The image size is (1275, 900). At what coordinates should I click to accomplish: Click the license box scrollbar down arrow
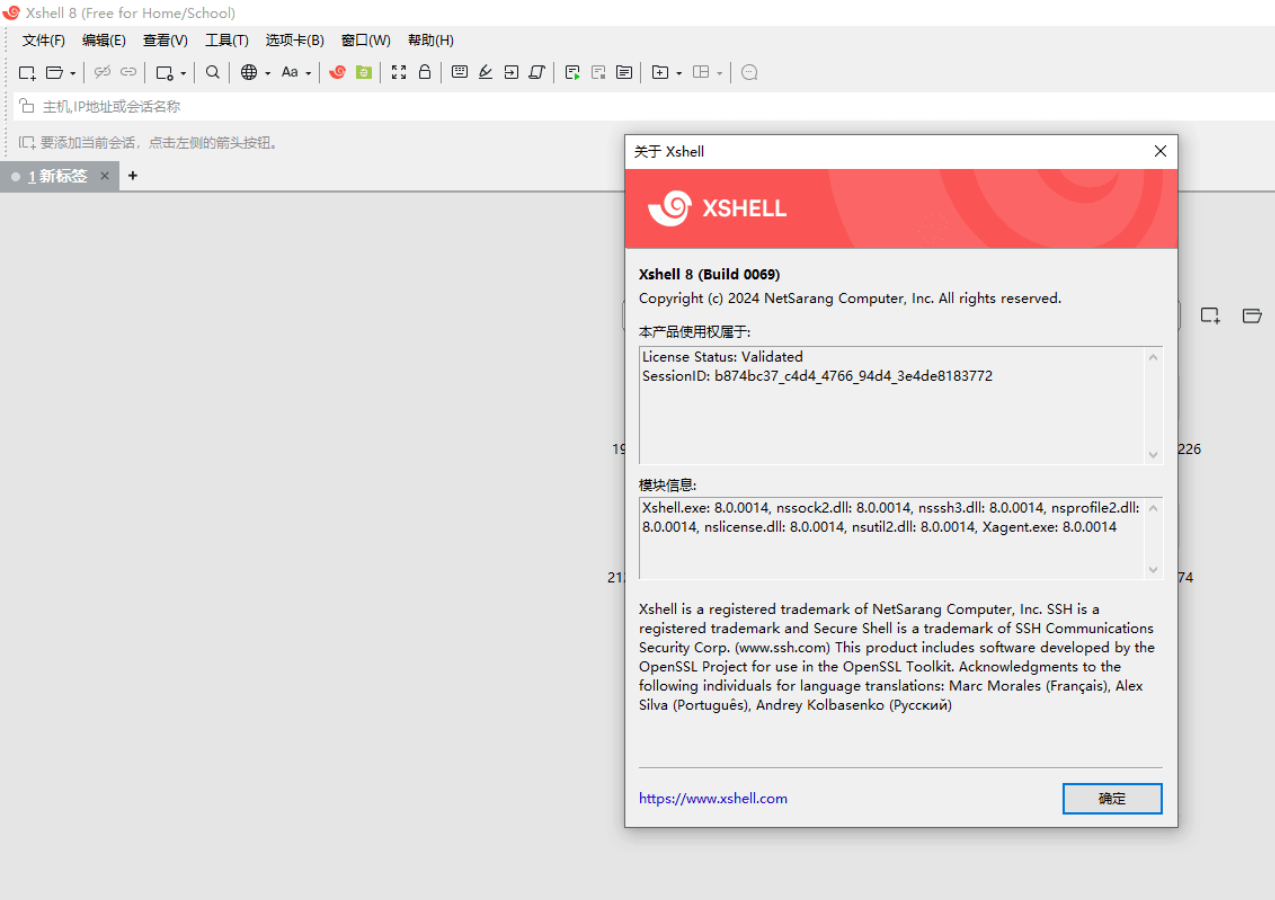pyautogui.click(x=1153, y=454)
